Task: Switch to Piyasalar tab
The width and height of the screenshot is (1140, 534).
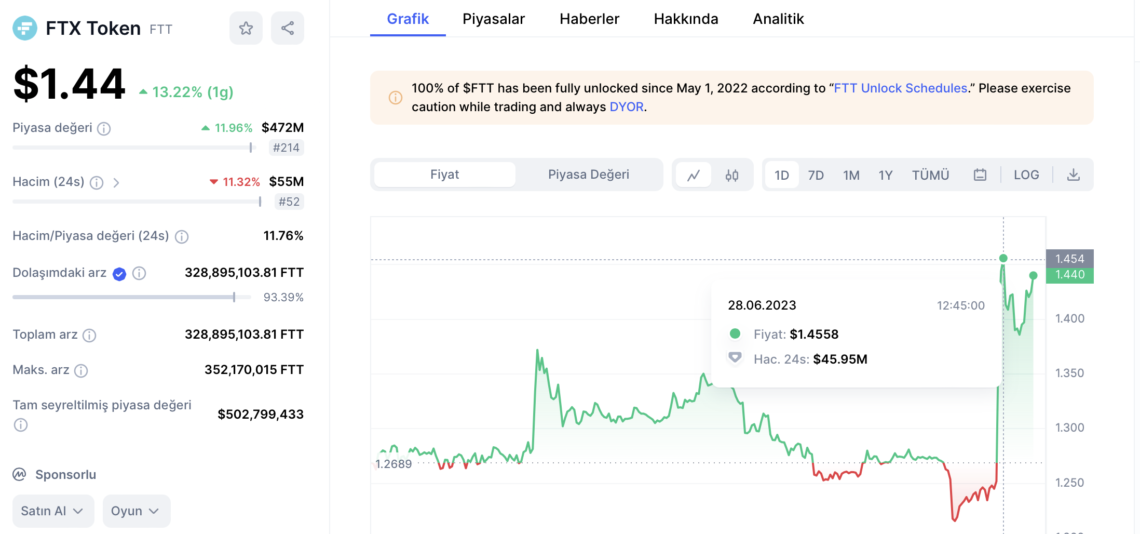Action: (x=494, y=19)
